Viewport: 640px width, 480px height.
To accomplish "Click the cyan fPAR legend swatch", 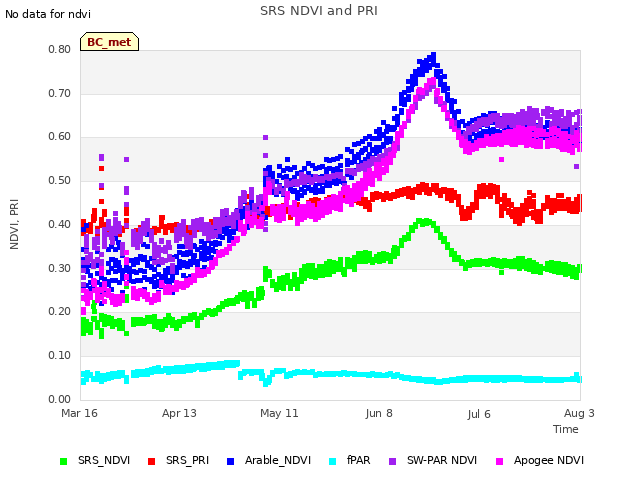I will [x=333, y=461].
